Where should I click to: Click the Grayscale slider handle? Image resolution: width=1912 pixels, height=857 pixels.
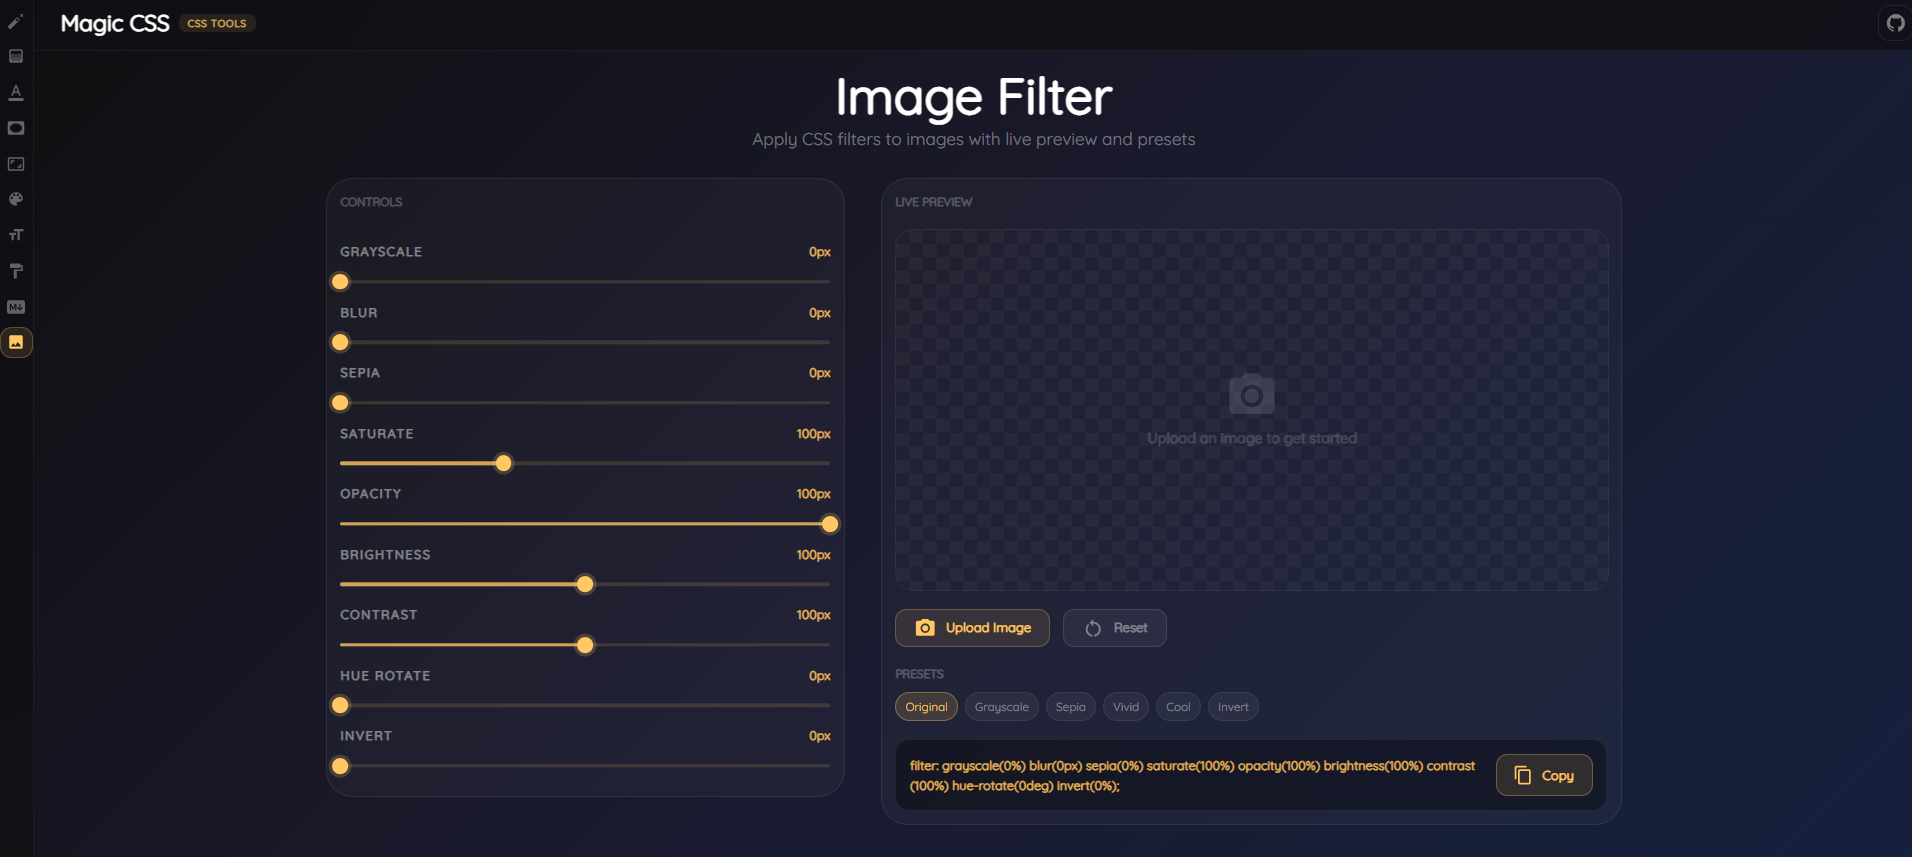click(341, 282)
